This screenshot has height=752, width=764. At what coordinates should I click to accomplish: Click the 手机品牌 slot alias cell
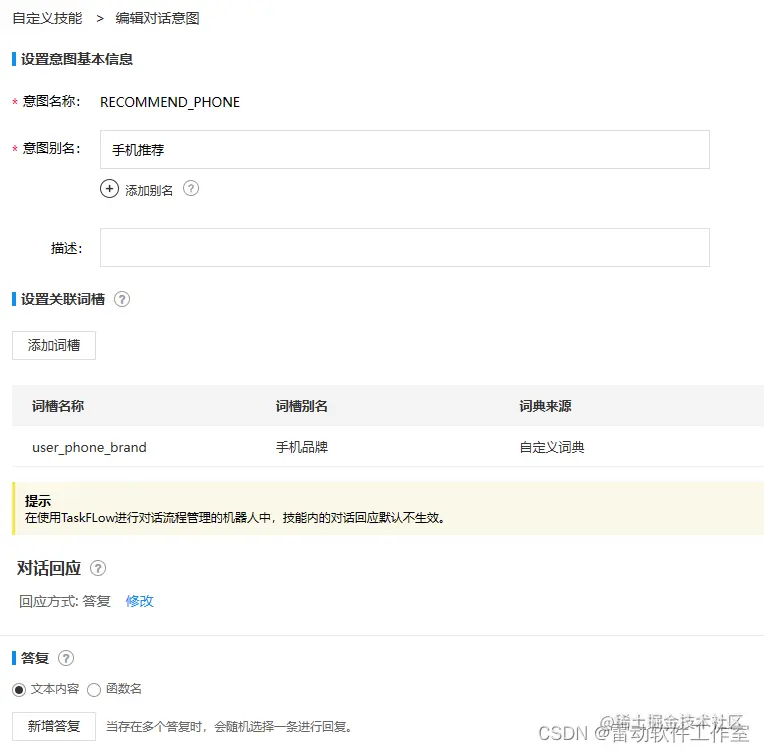click(x=302, y=447)
